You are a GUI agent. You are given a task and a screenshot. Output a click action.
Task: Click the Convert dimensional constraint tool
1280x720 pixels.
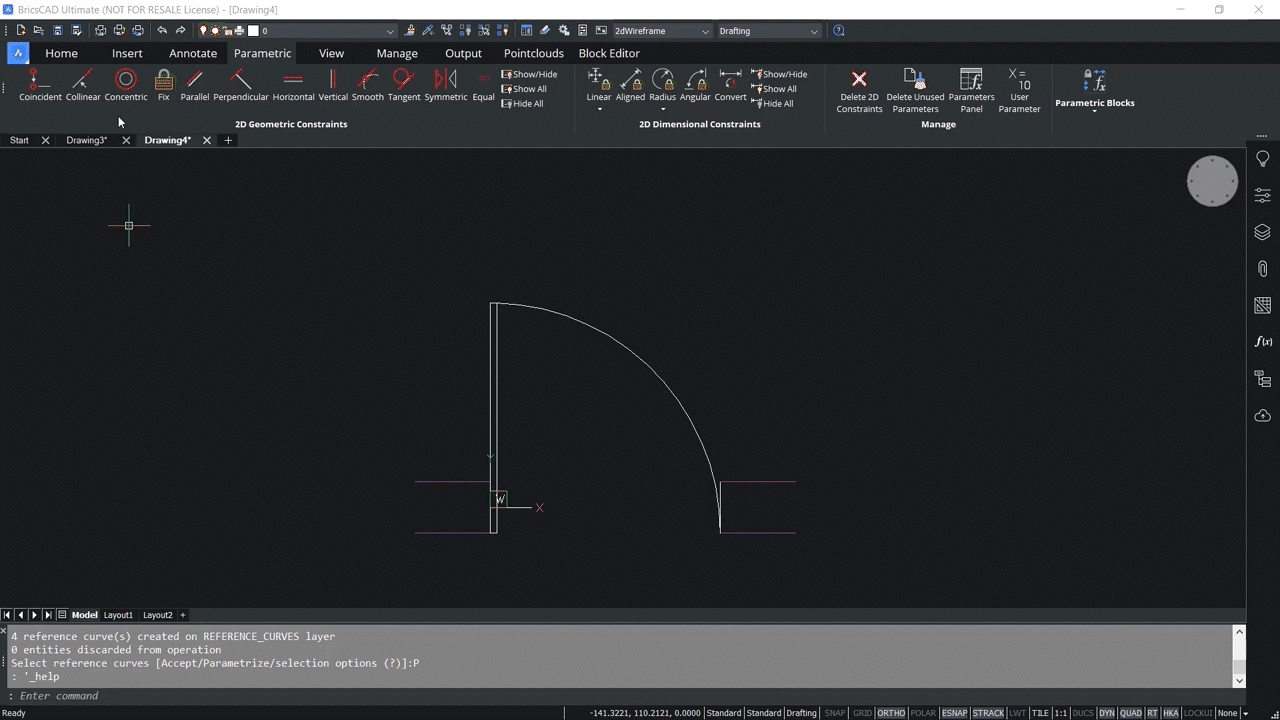point(731,85)
